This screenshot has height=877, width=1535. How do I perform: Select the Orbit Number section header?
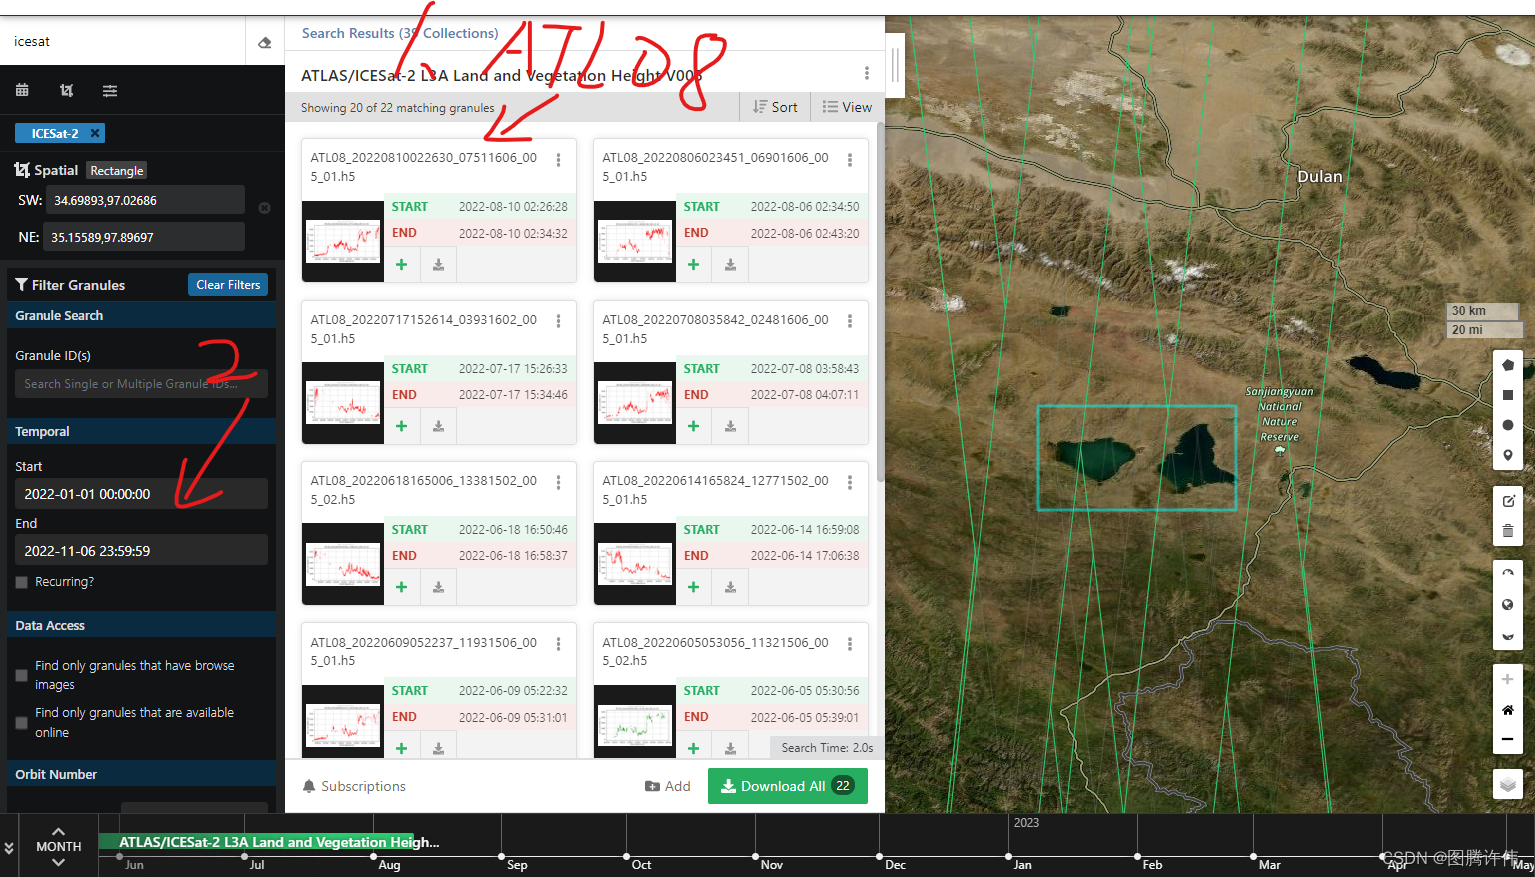coord(141,774)
